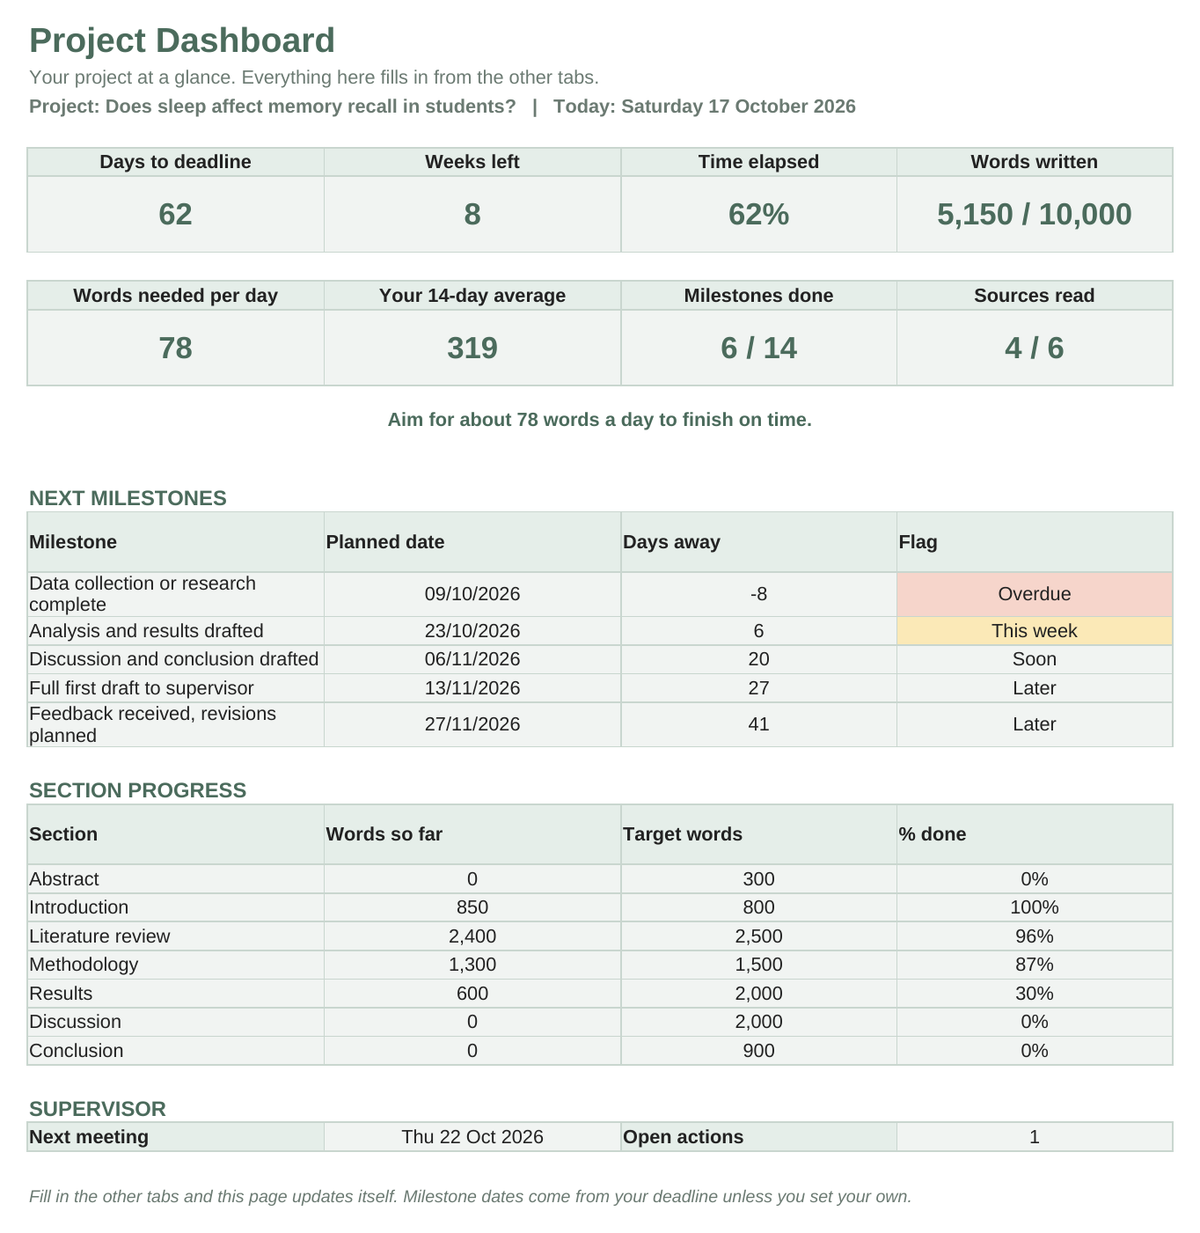This screenshot has width=1200, height=1233.
Task: Select 'Full first draft to supervisor' milestone
Action: tap(175, 688)
